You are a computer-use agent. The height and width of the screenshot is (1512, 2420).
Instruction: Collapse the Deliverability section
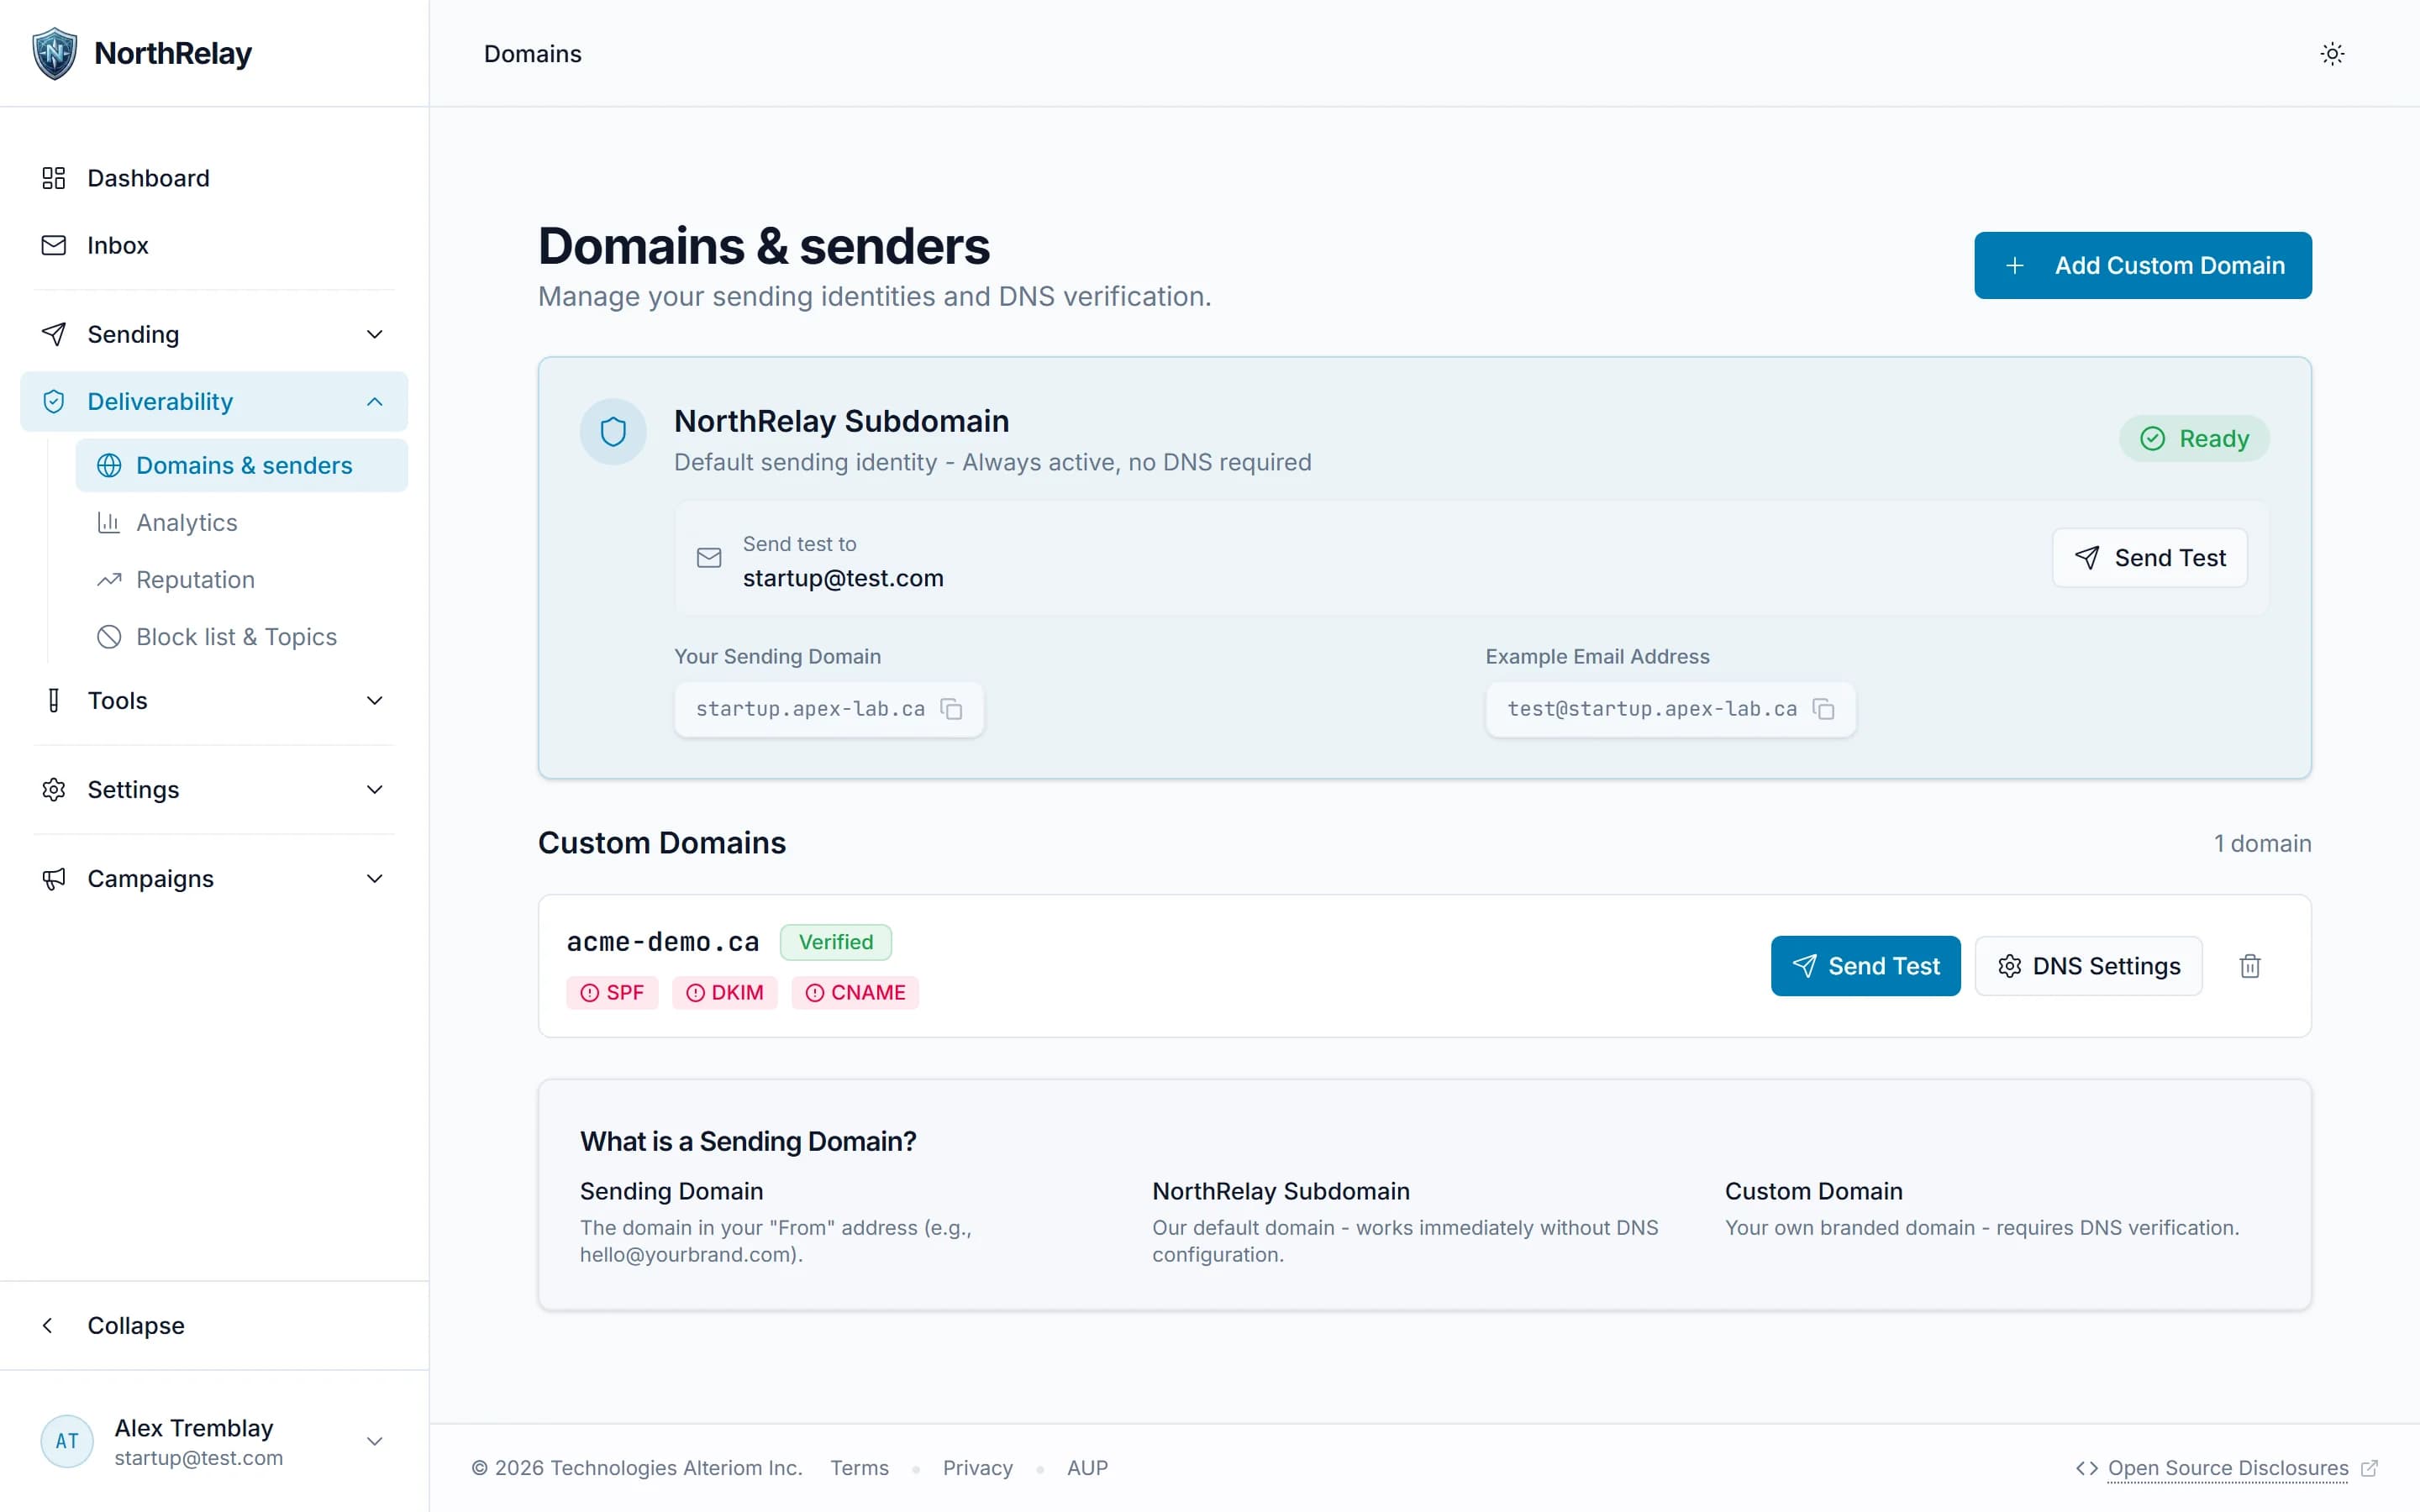click(214, 401)
